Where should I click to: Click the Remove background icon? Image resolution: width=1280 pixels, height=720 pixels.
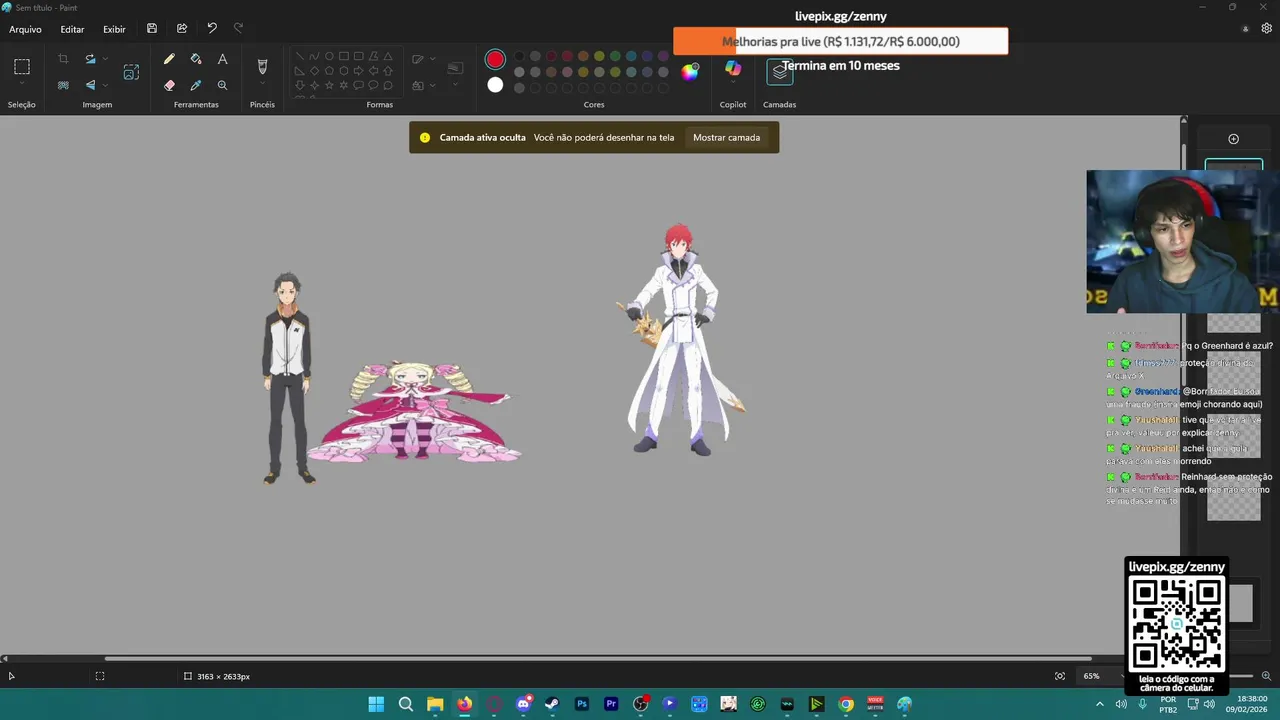coord(63,85)
